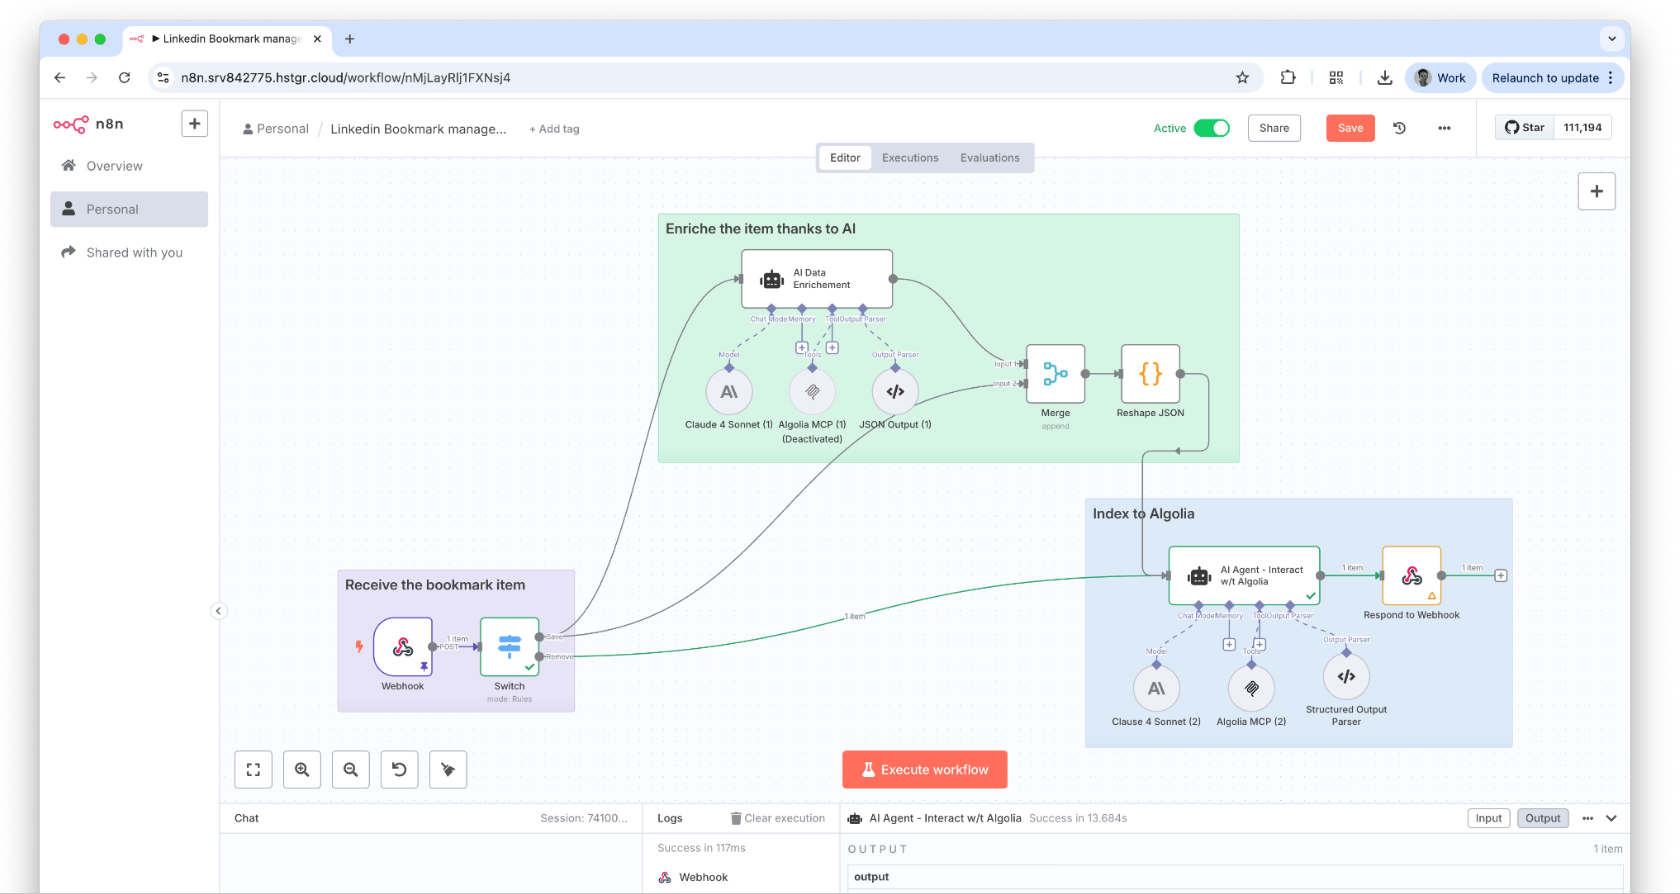Show the Input view in logs panel
Screen dimensions: 1680x894
pyautogui.click(x=1489, y=818)
